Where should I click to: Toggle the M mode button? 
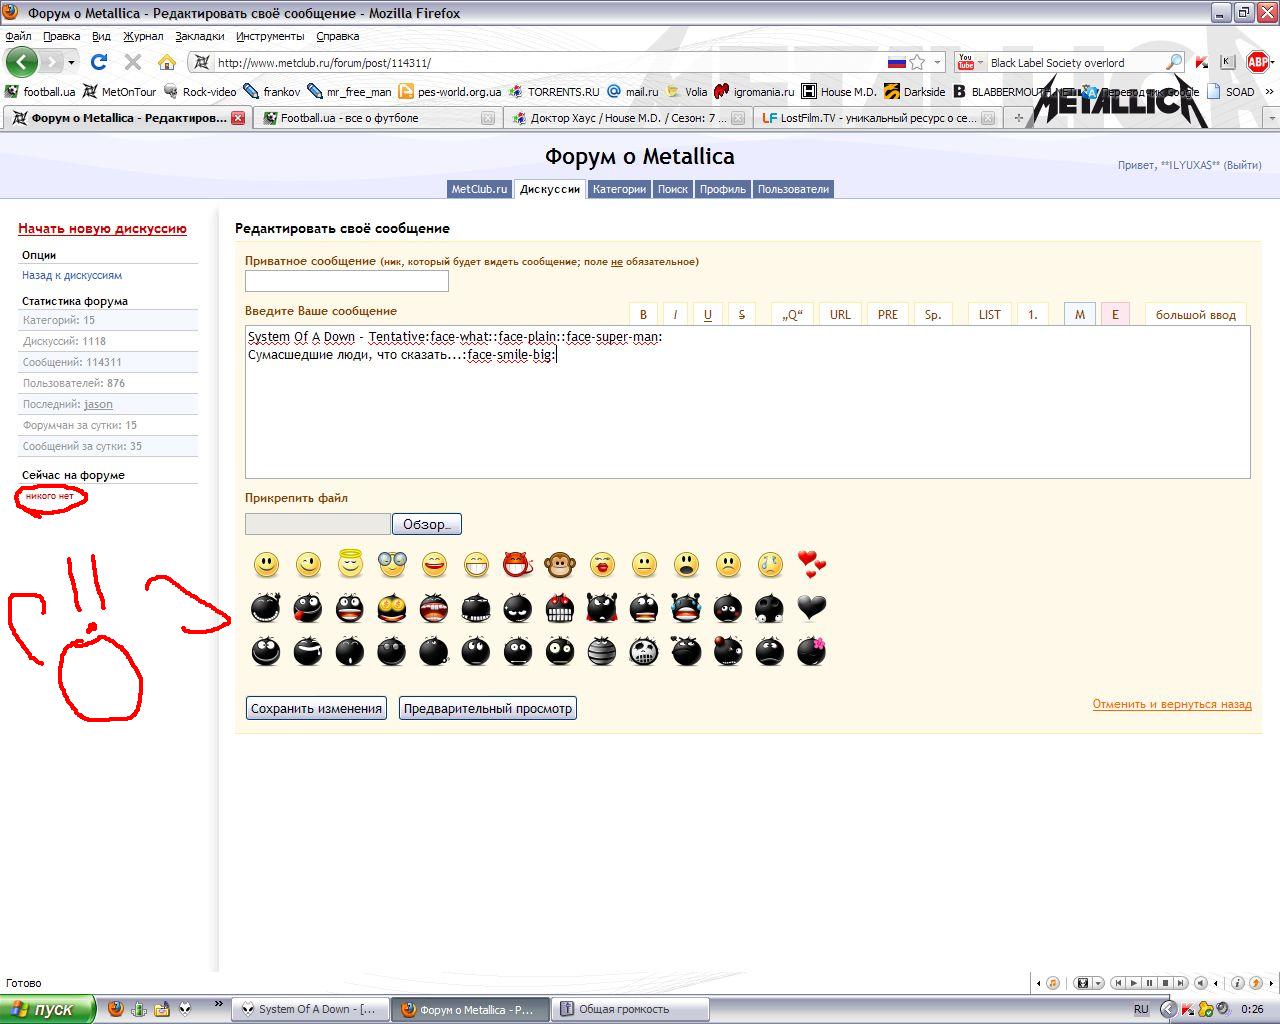[x=1079, y=314]
